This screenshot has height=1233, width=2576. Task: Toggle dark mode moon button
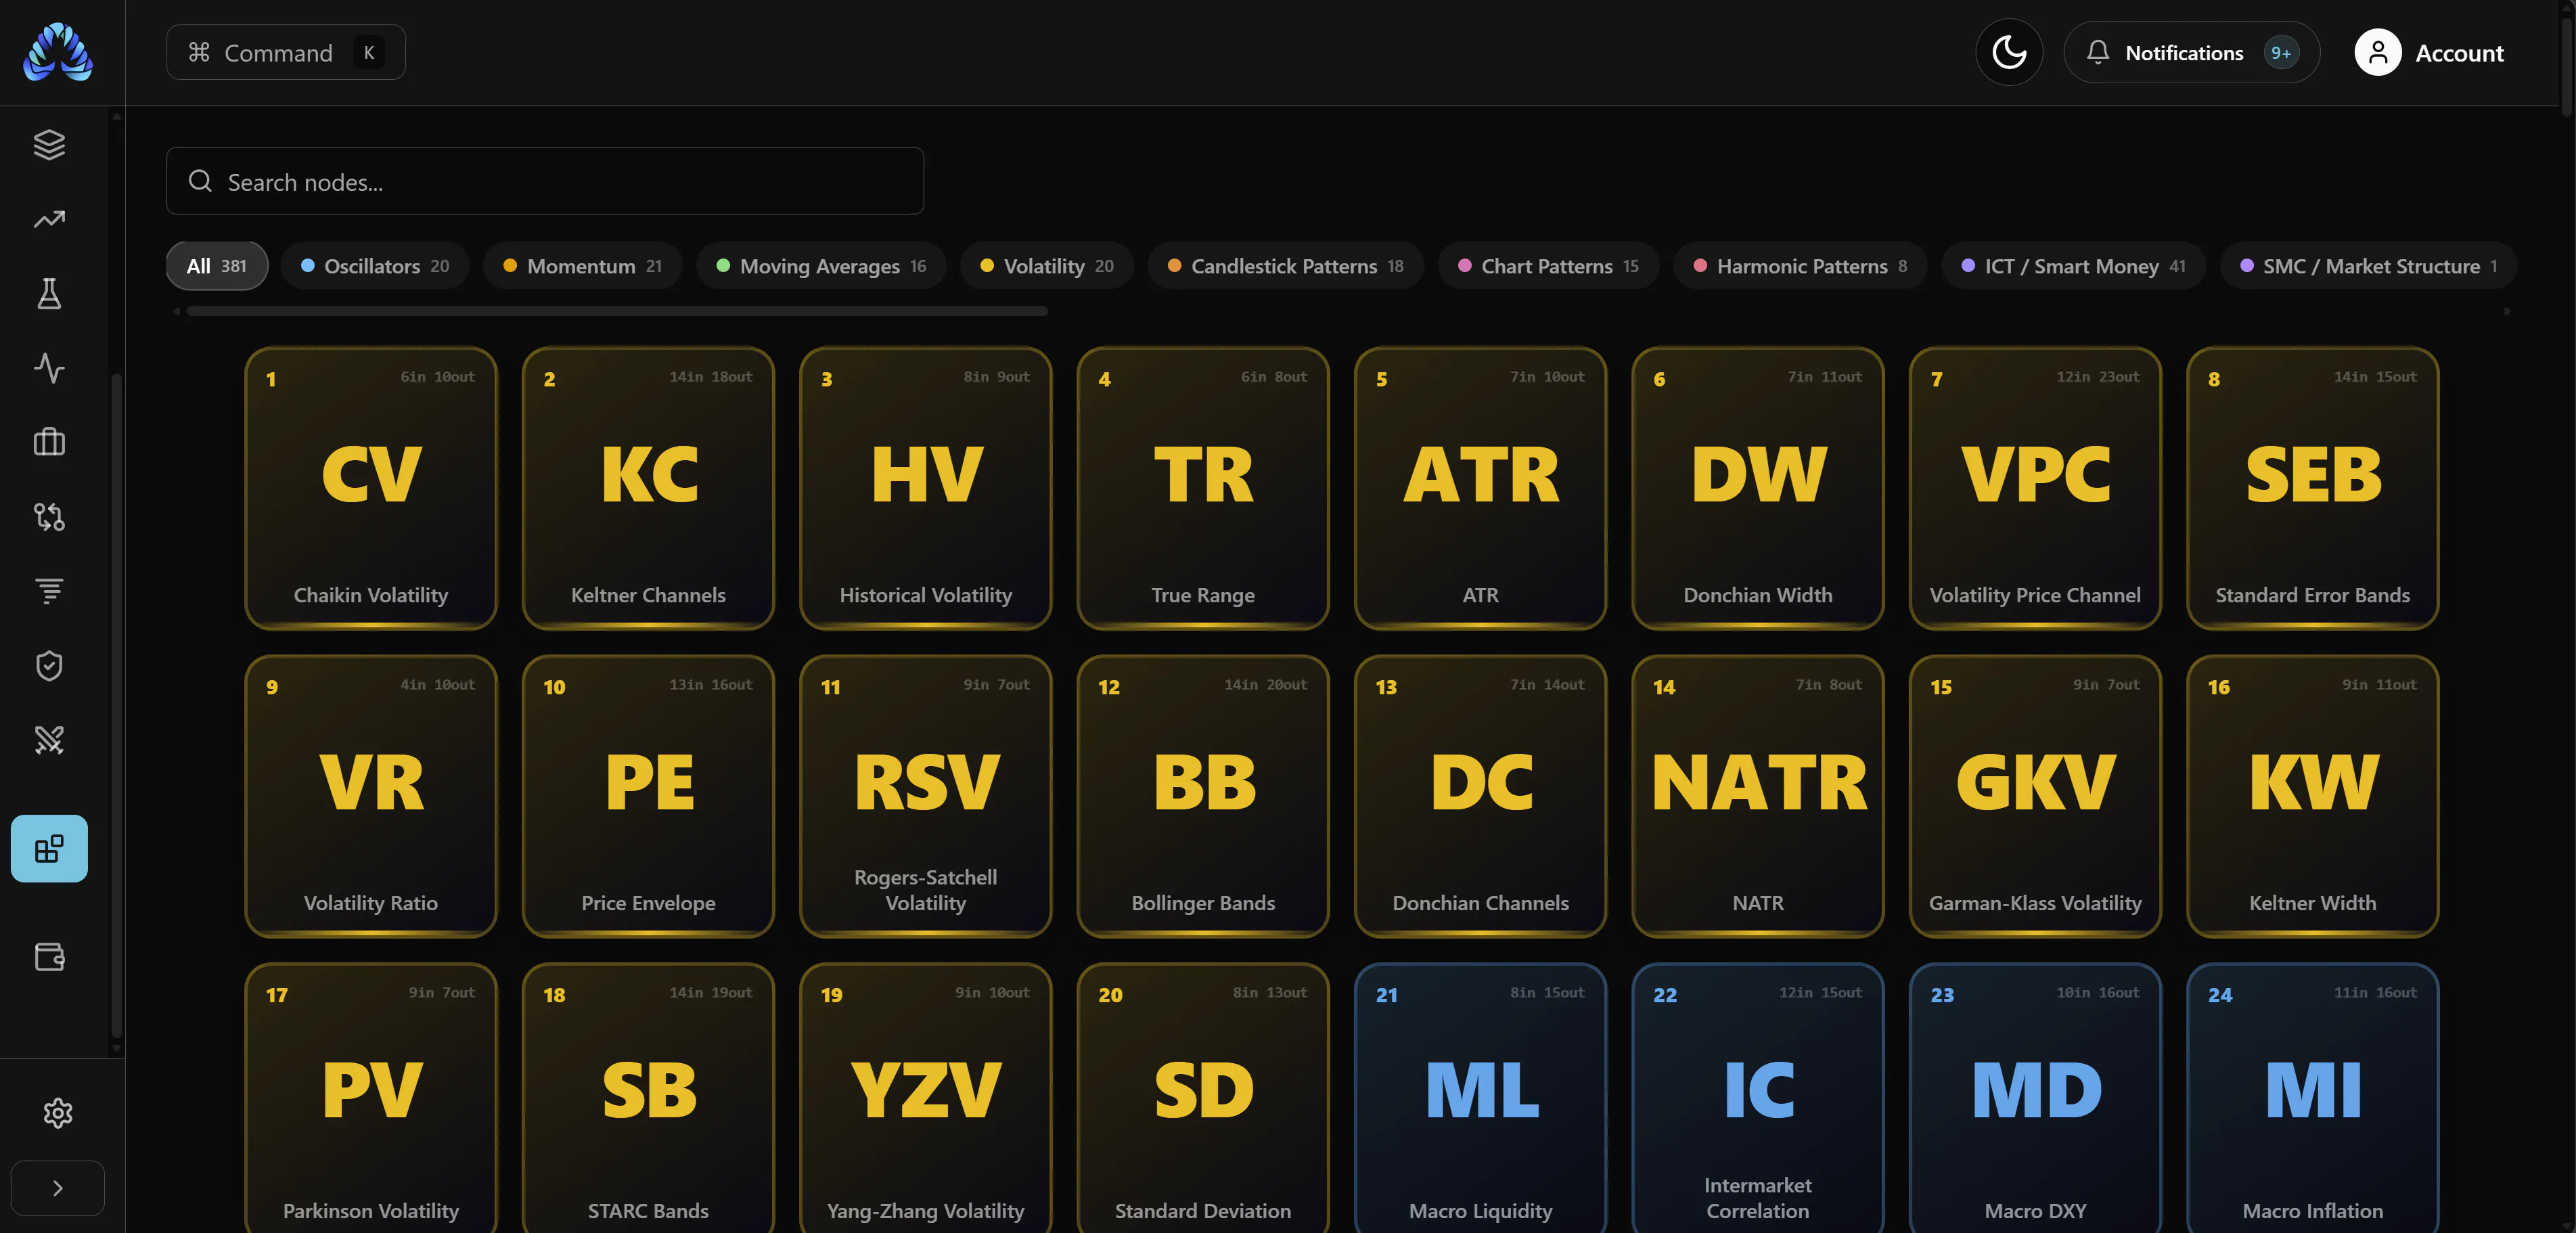pos(2009,52)
